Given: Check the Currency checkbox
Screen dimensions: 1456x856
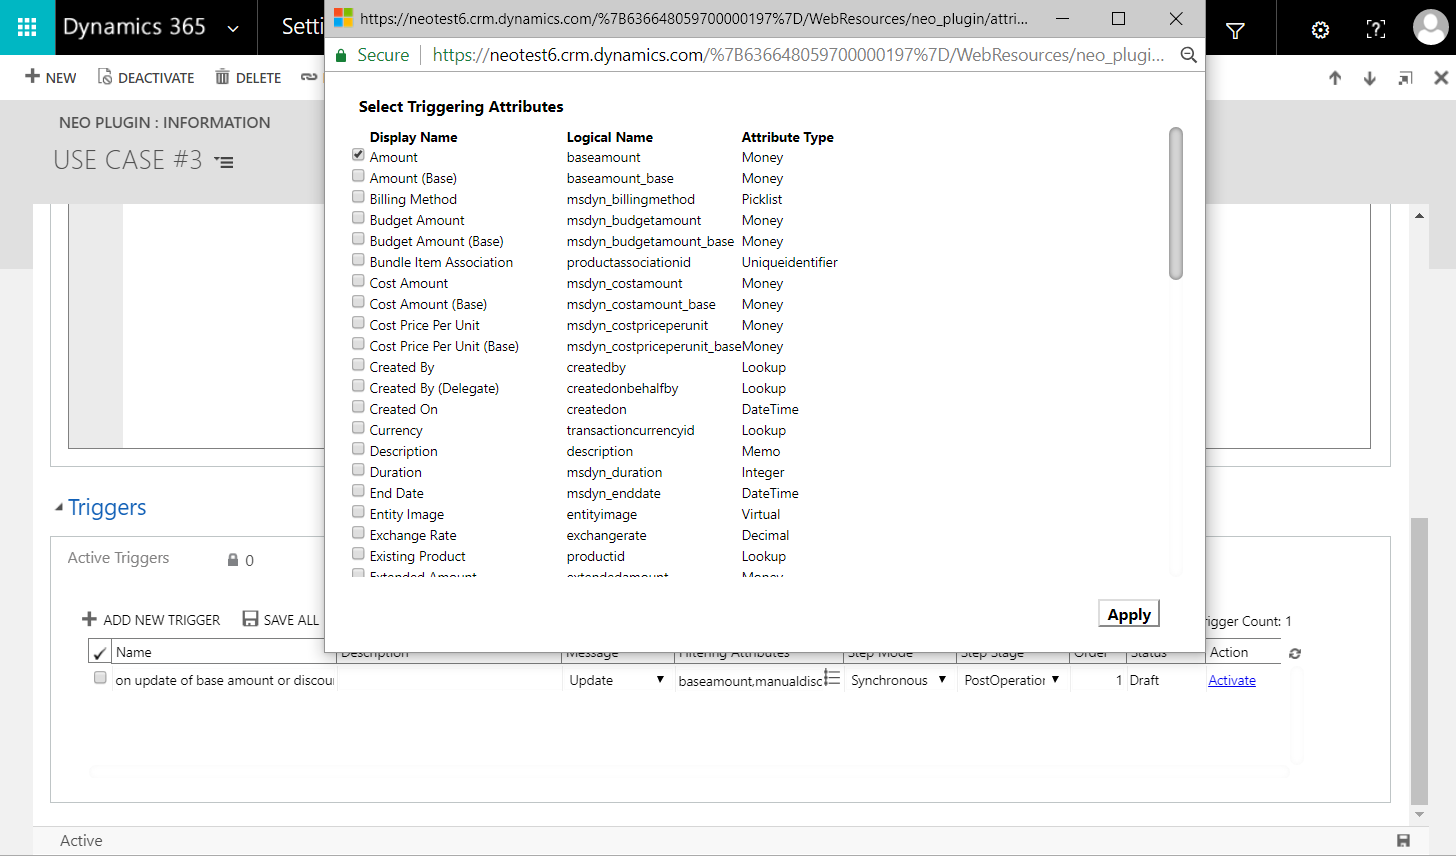Looking at the screenshot, I should (x=358, y=428).
